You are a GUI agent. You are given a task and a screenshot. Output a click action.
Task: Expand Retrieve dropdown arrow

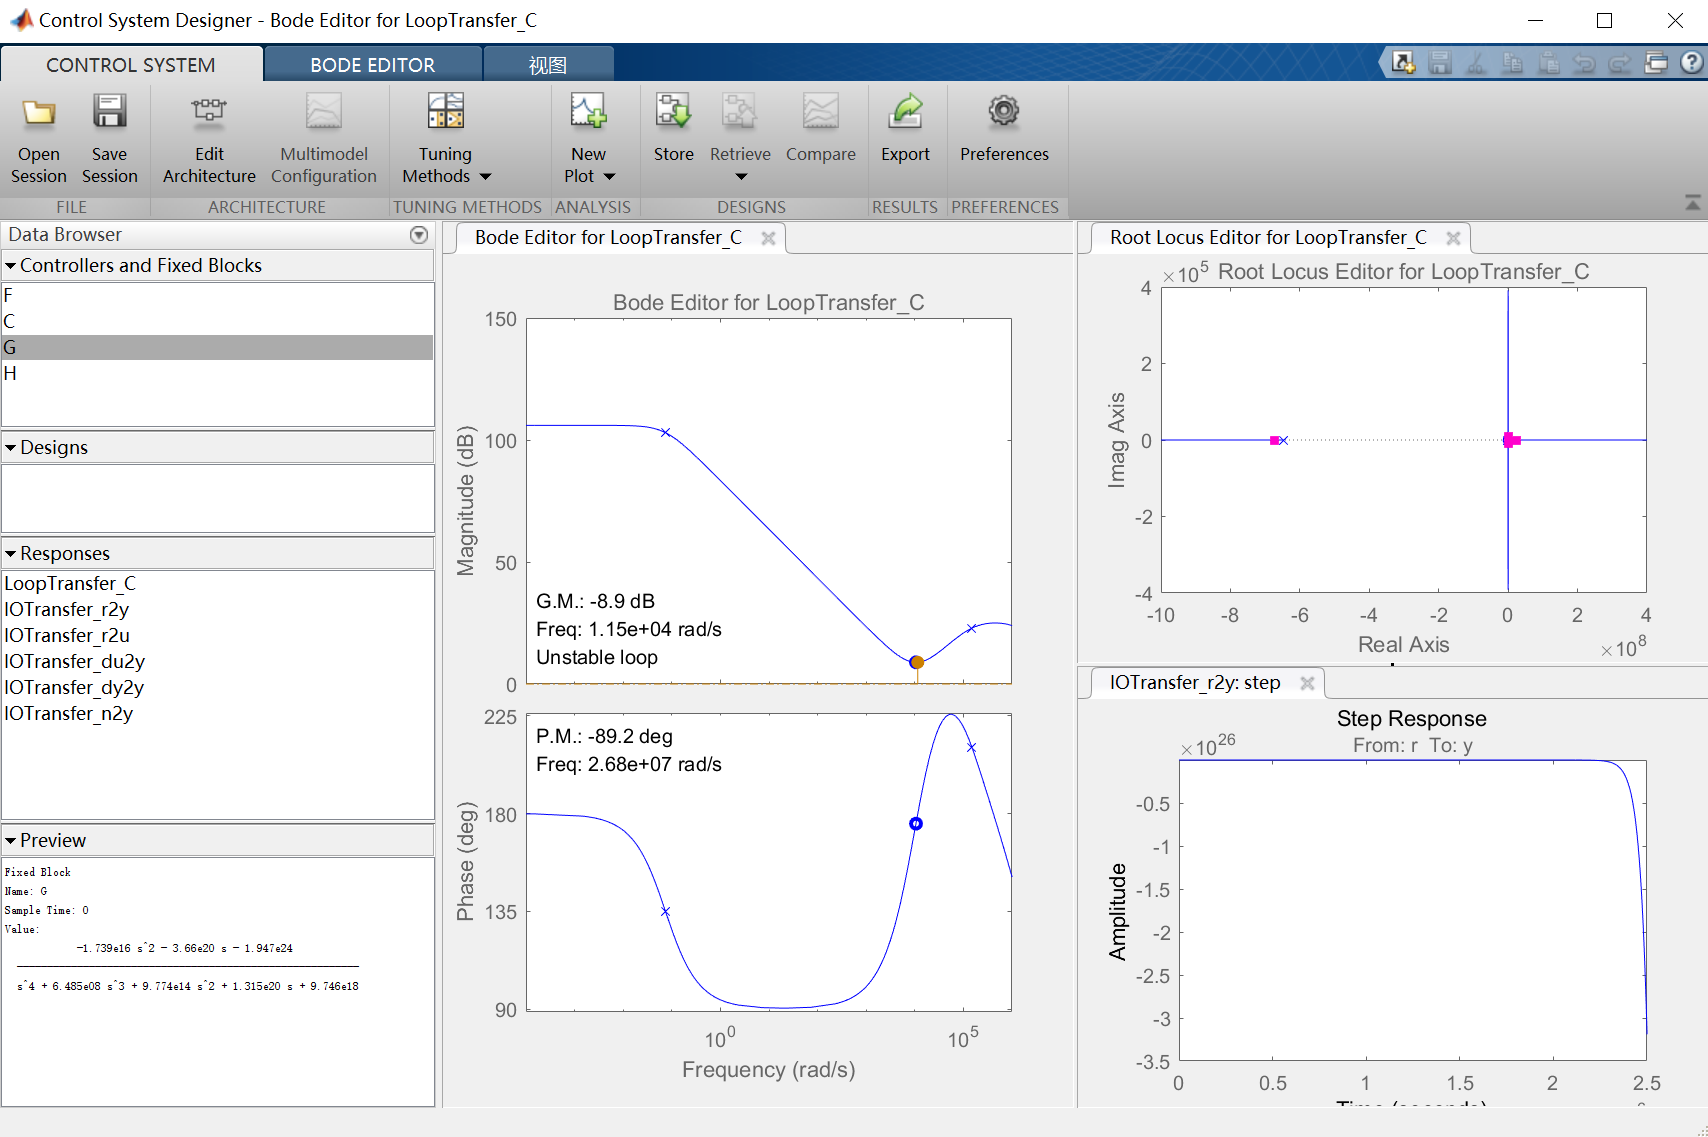tap(741, 177)
